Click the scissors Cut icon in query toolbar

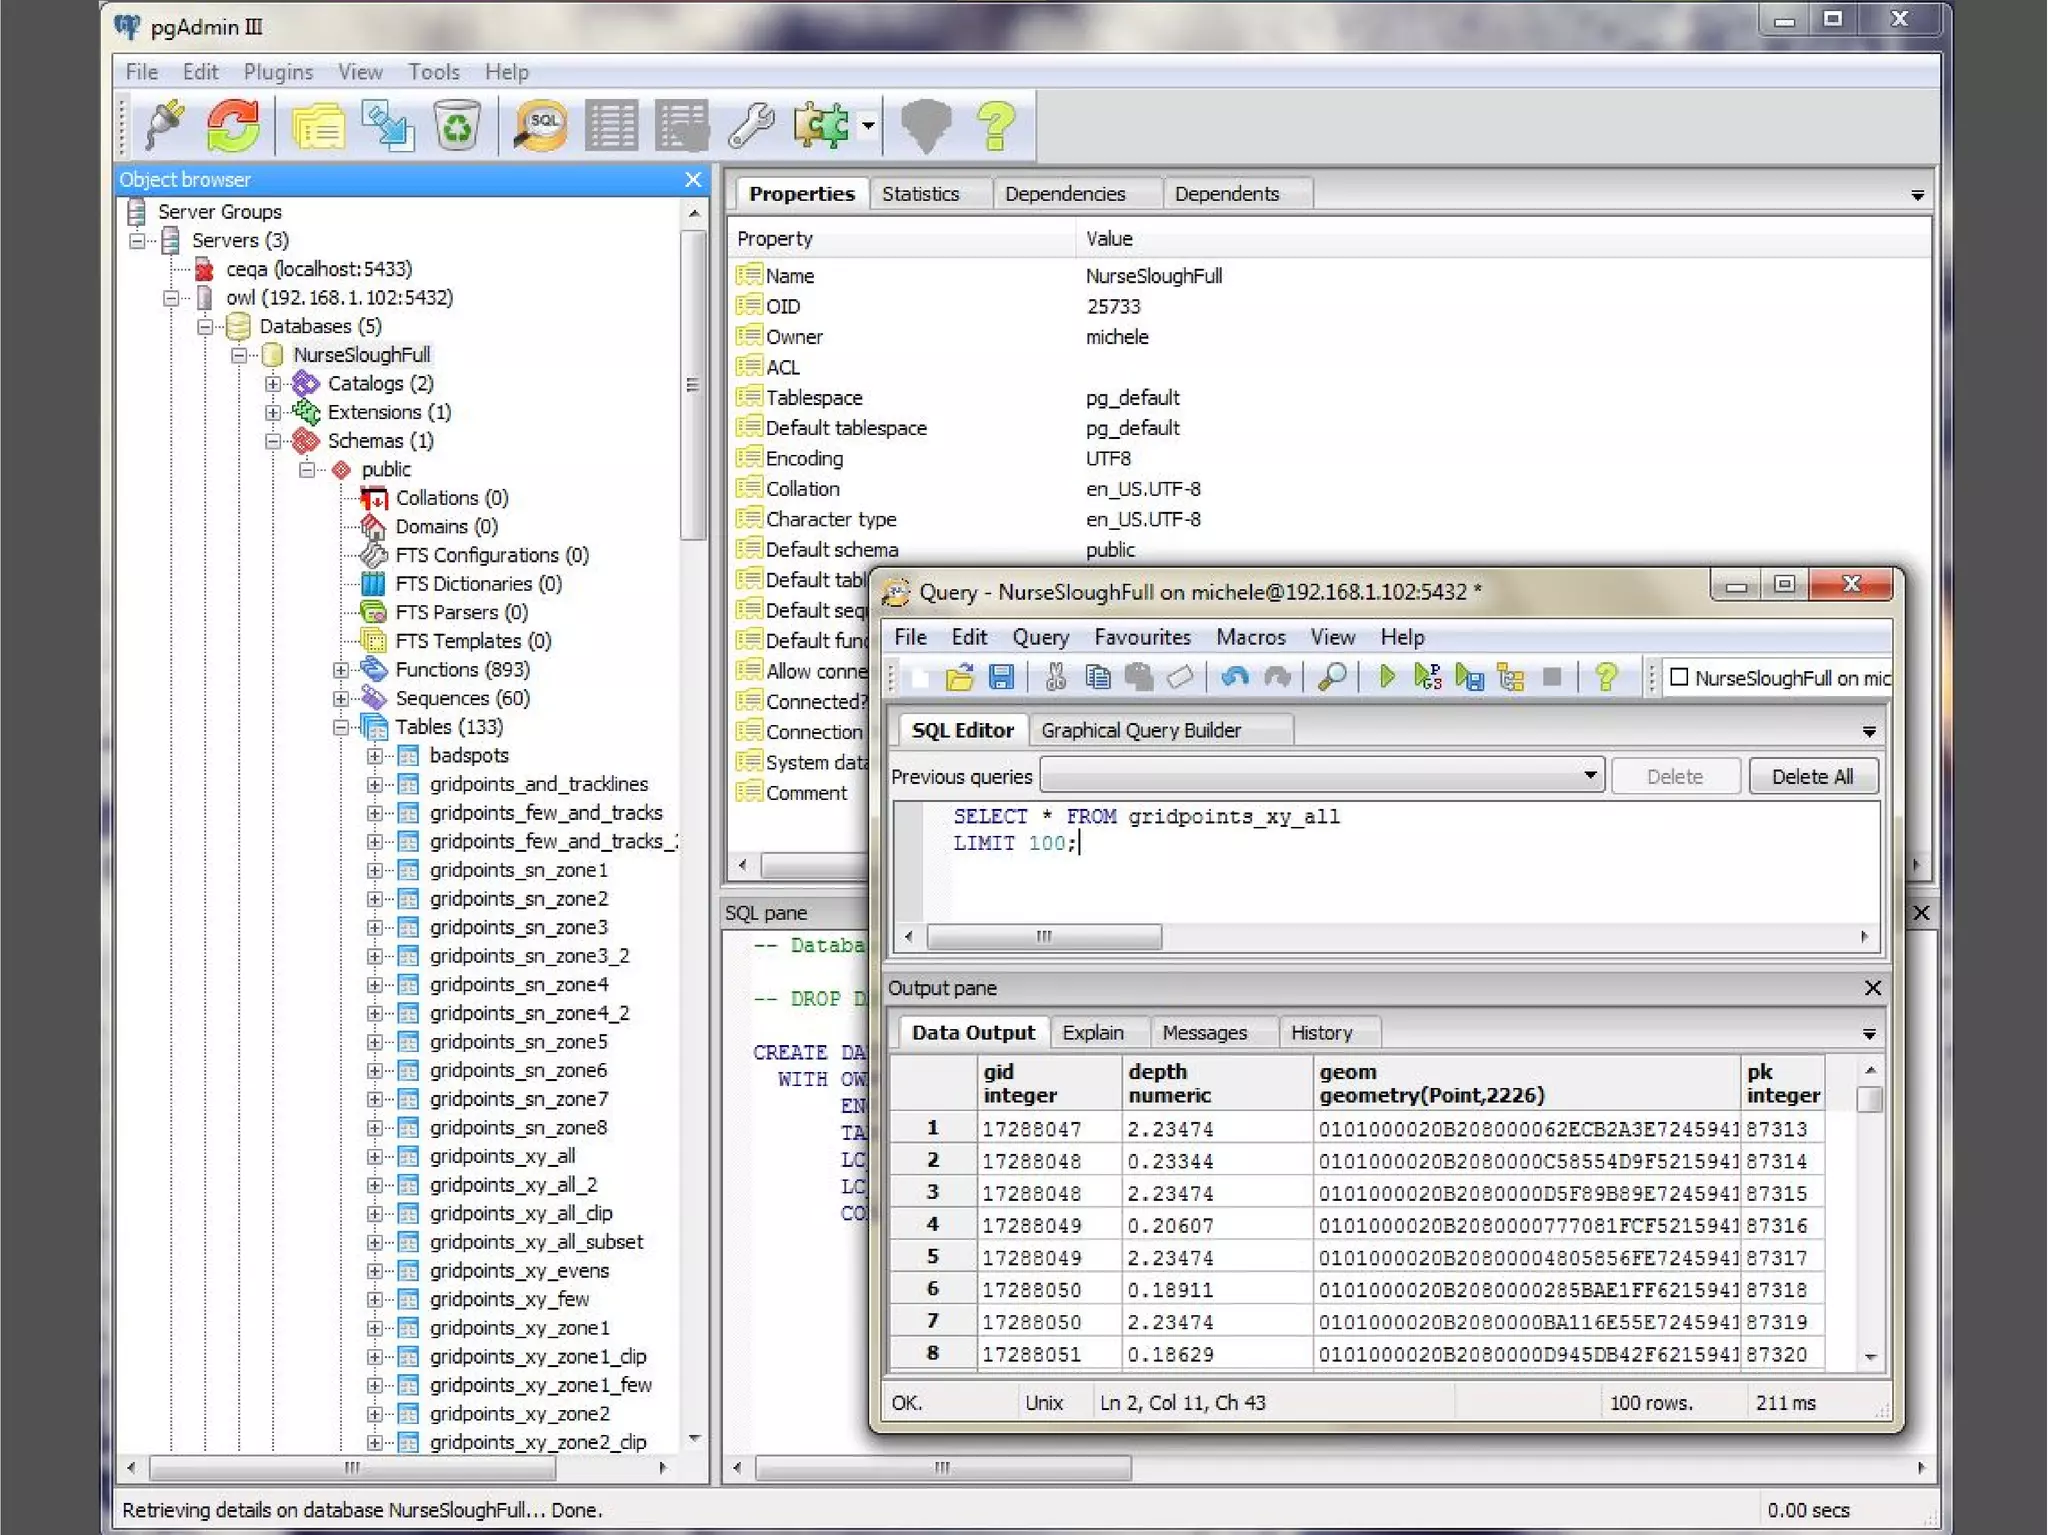click(1055, 678)
